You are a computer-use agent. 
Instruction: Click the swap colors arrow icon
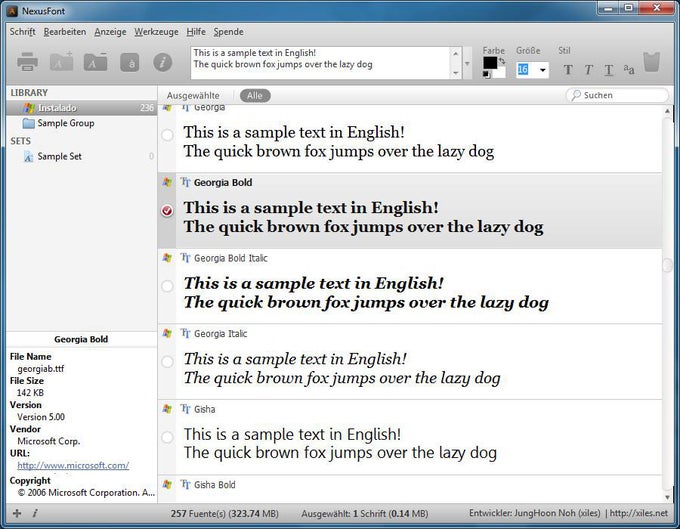502,61
